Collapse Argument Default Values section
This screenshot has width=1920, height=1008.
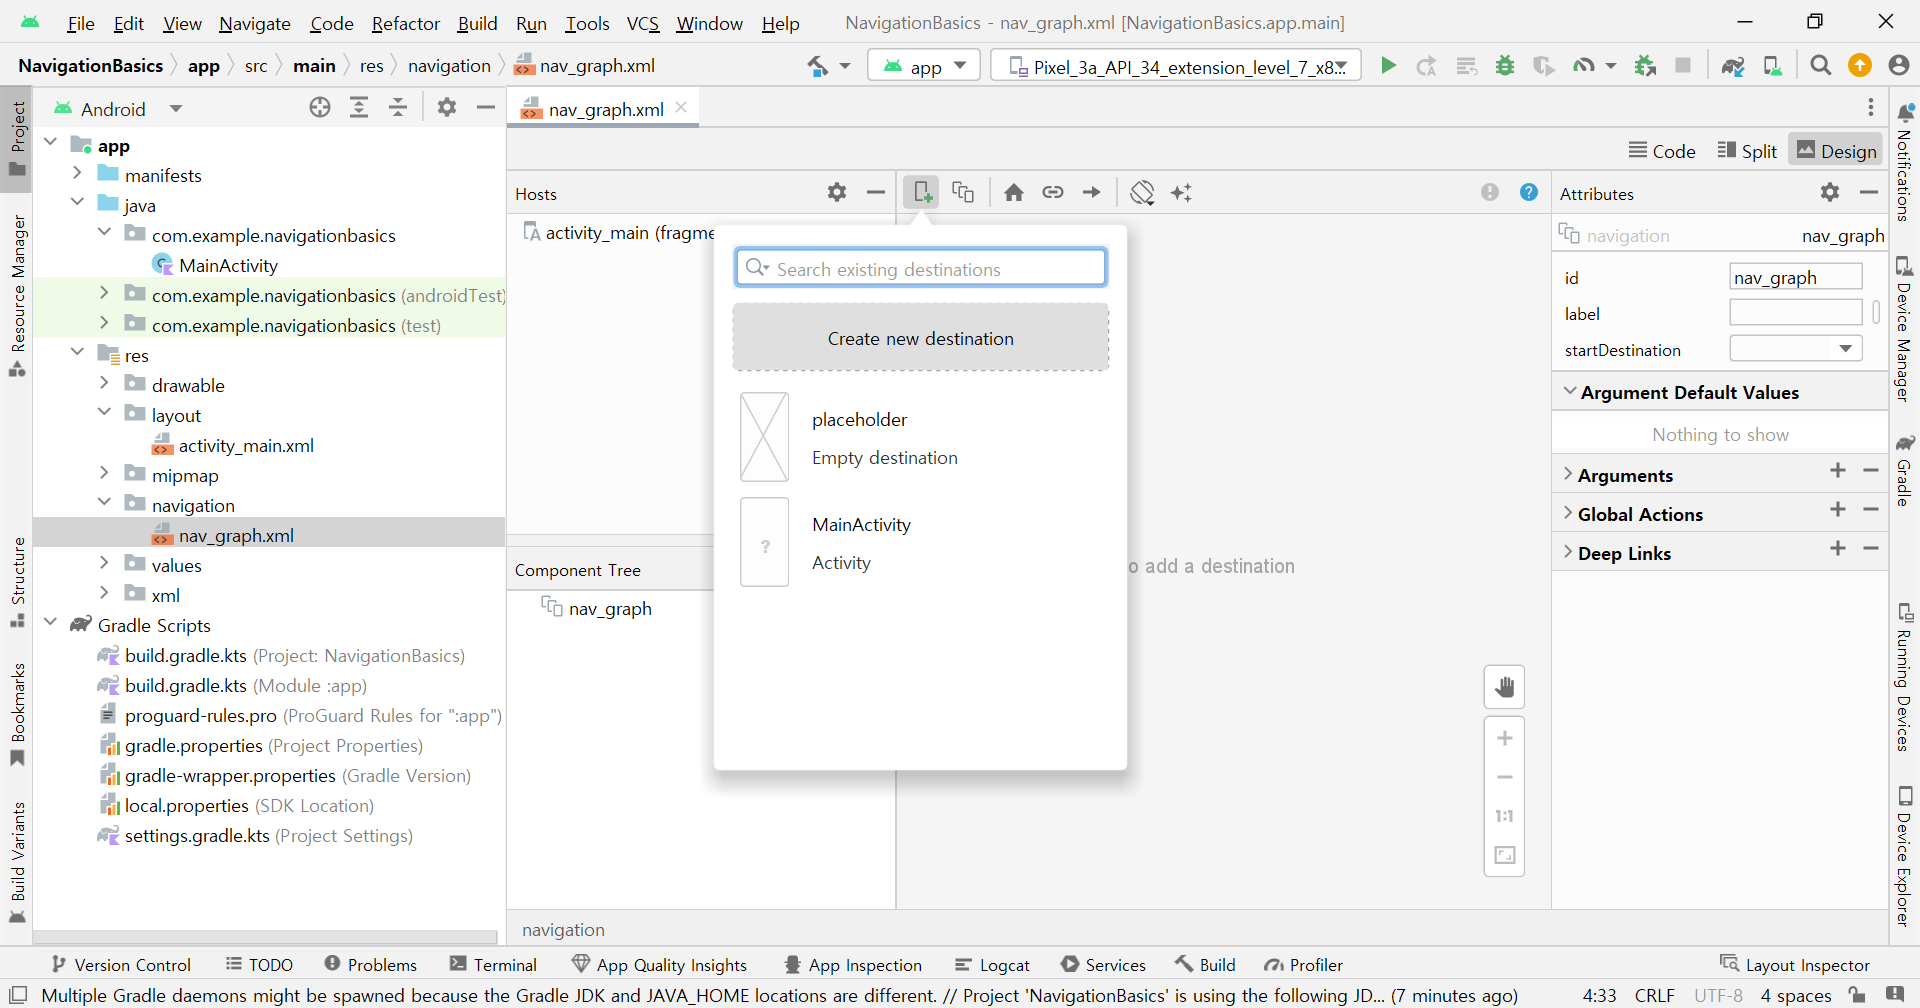click(1569, 391)
